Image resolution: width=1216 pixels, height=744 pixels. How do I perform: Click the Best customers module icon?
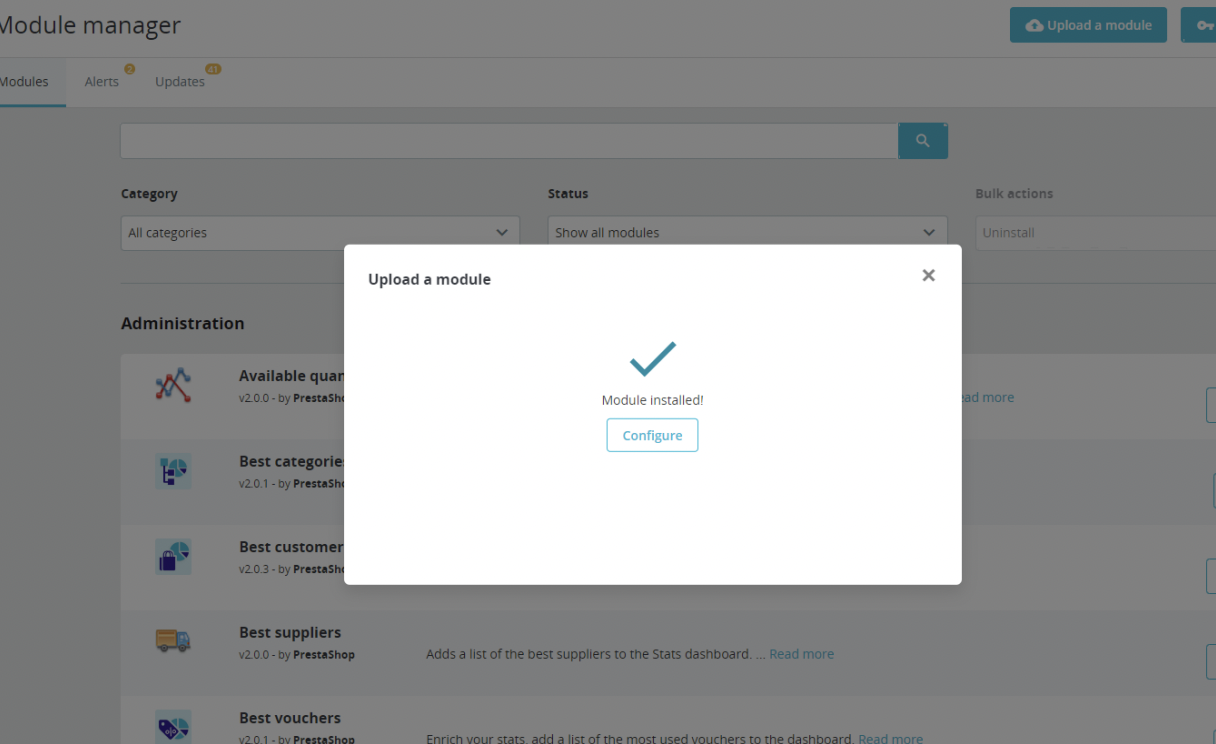point(173,556)
